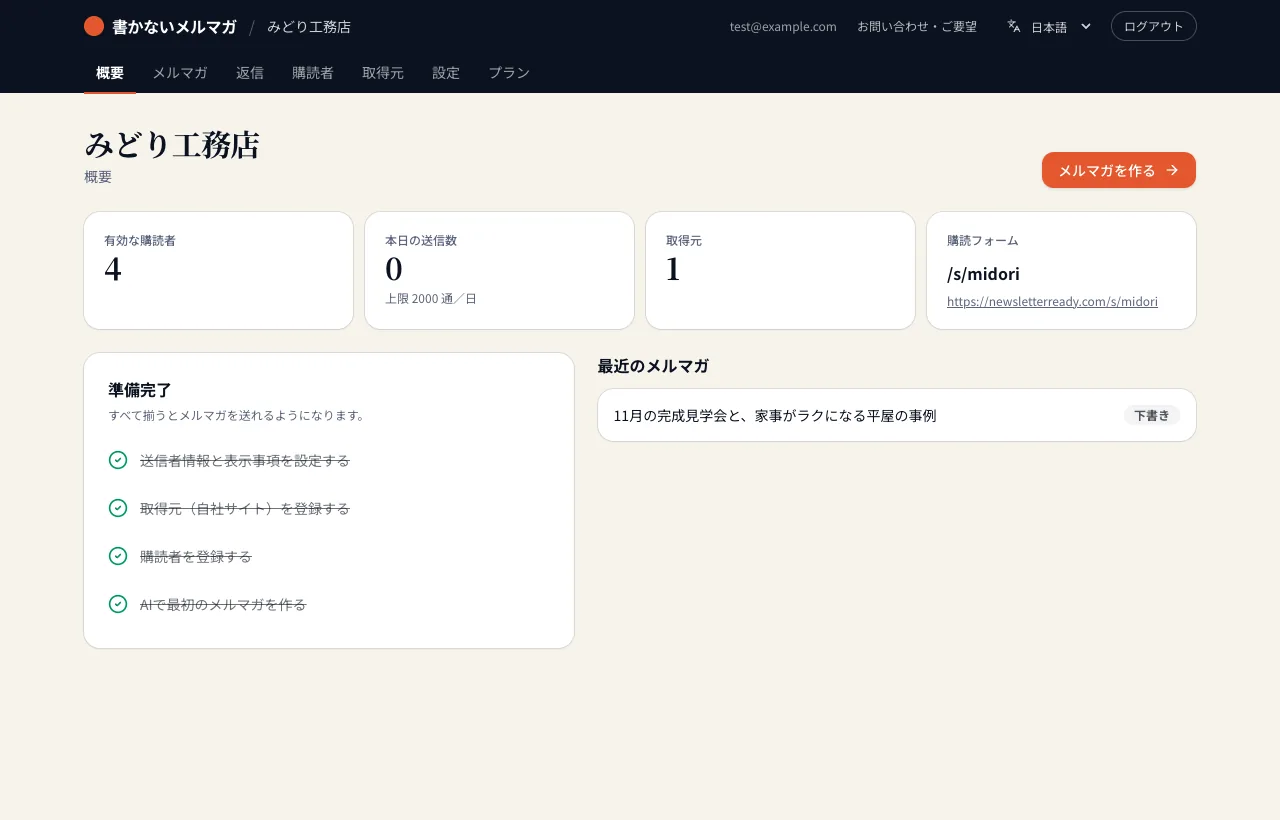Click the 最近のメルマガ section heading
Screen dimensions: 1280x820
click(x=653, y=366)
